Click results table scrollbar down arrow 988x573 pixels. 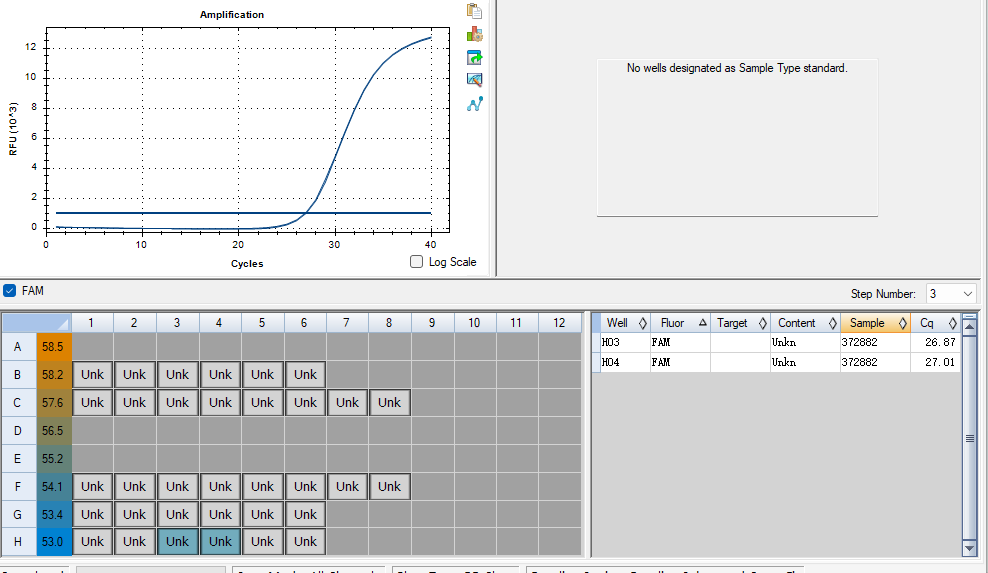click(970, 548)
